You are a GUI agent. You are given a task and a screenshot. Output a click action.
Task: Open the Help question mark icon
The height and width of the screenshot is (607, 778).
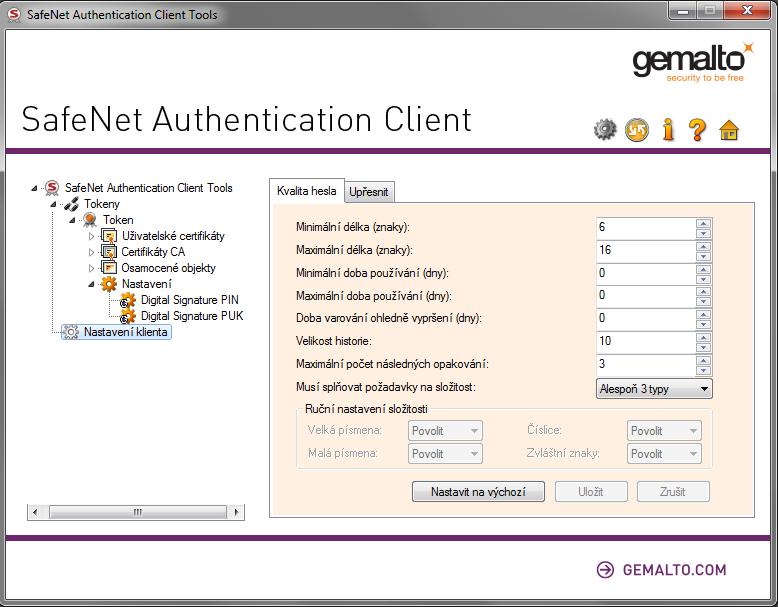pos(697,130)
